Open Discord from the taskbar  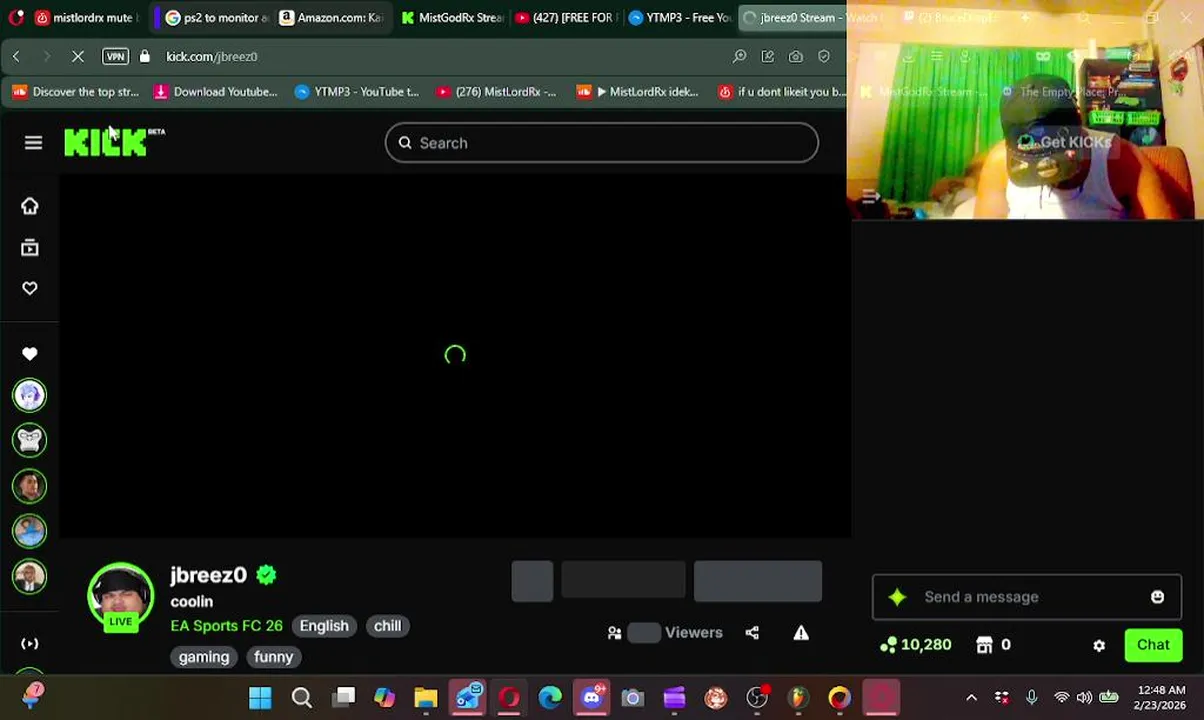click(592, 698)
